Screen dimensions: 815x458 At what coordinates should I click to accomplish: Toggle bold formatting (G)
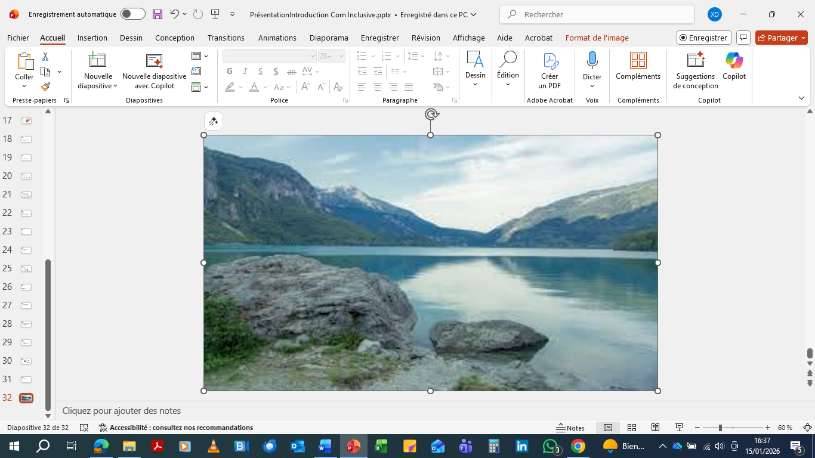229,71
